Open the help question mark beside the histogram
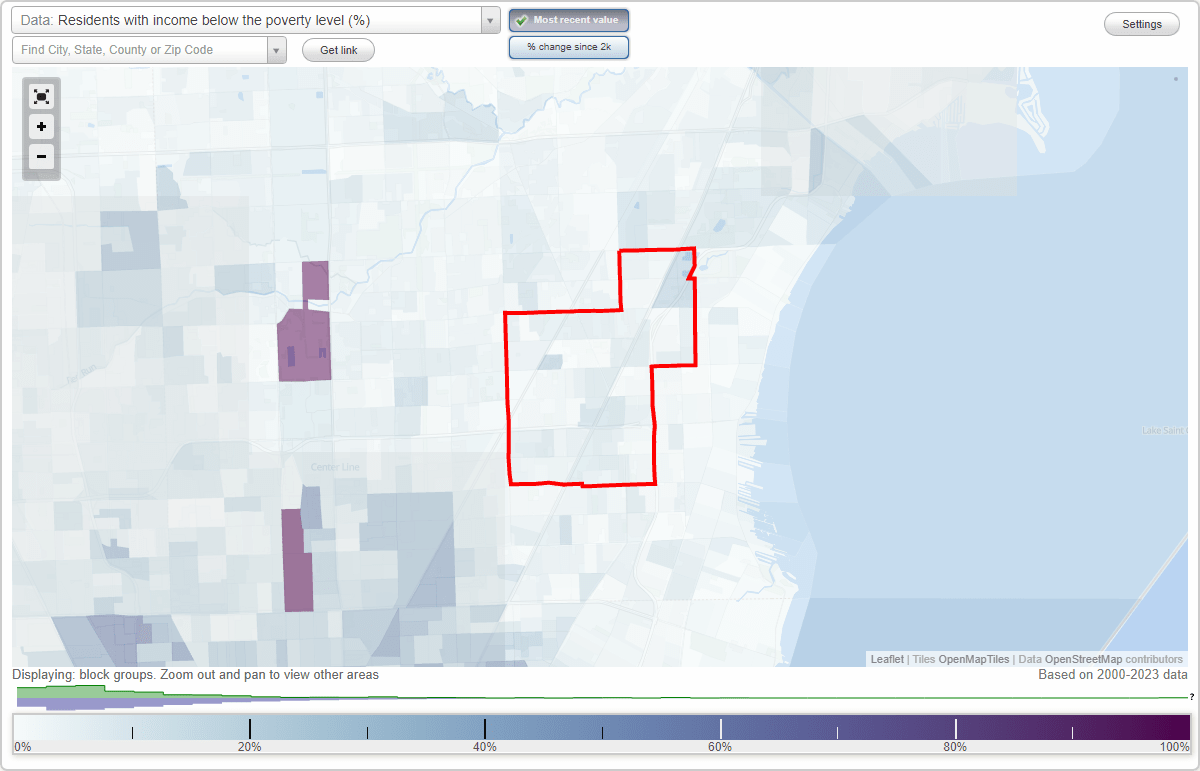Viewport: 1200px width, 771px height. (x=1192, y=698)
